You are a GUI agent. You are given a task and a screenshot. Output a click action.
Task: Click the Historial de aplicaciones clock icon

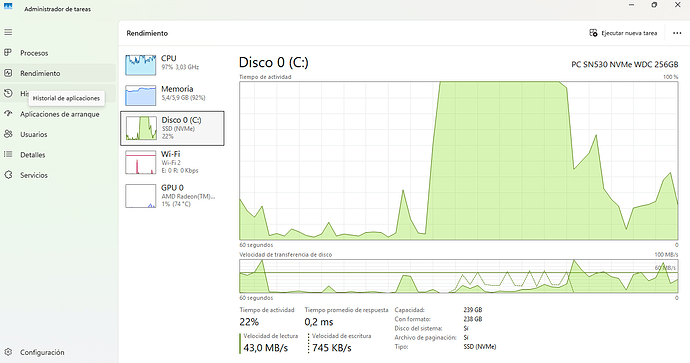pyautogui.click(x=8, y=93)
